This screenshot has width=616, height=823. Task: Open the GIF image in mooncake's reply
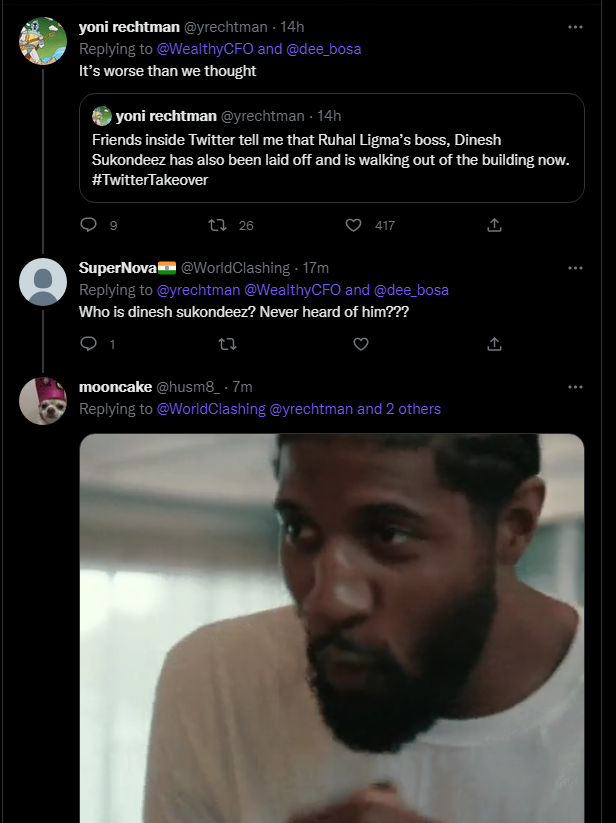[332, 628]
